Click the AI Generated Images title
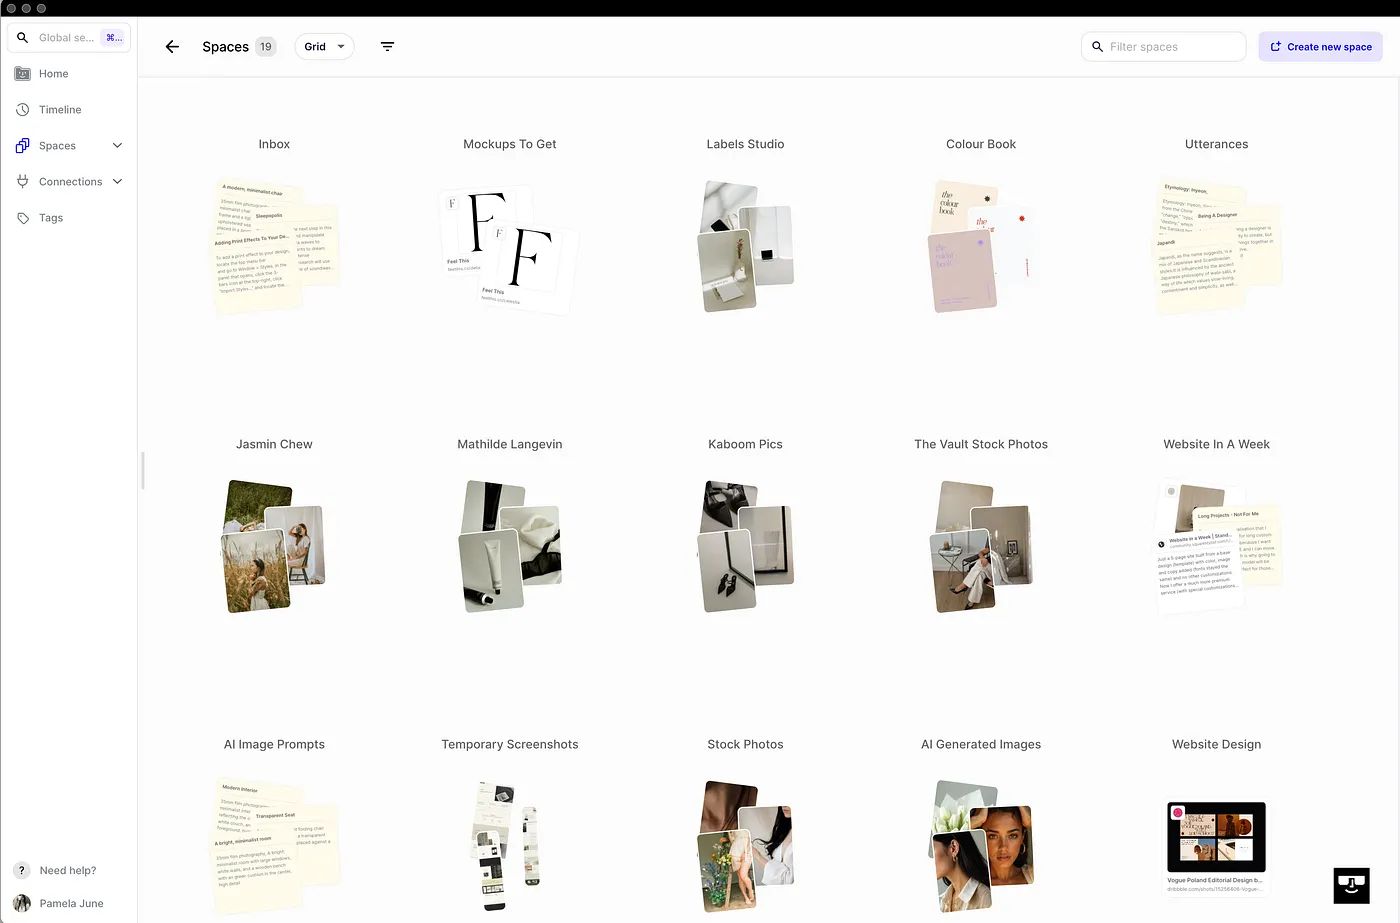The width and height of the screenshot is (1400, 923). 981,744
